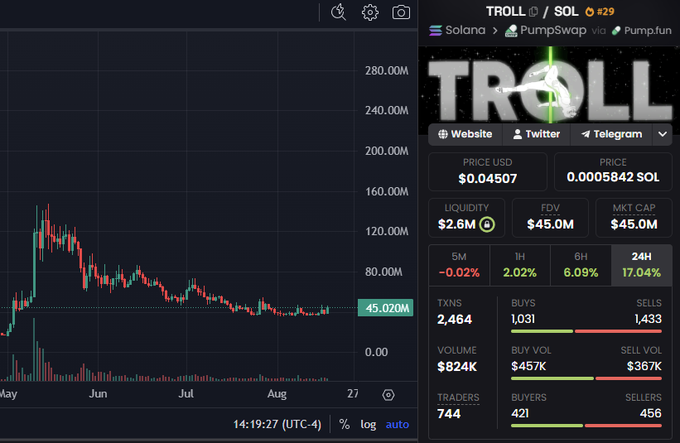Select the 1H timeframe tab

point(520,265)
